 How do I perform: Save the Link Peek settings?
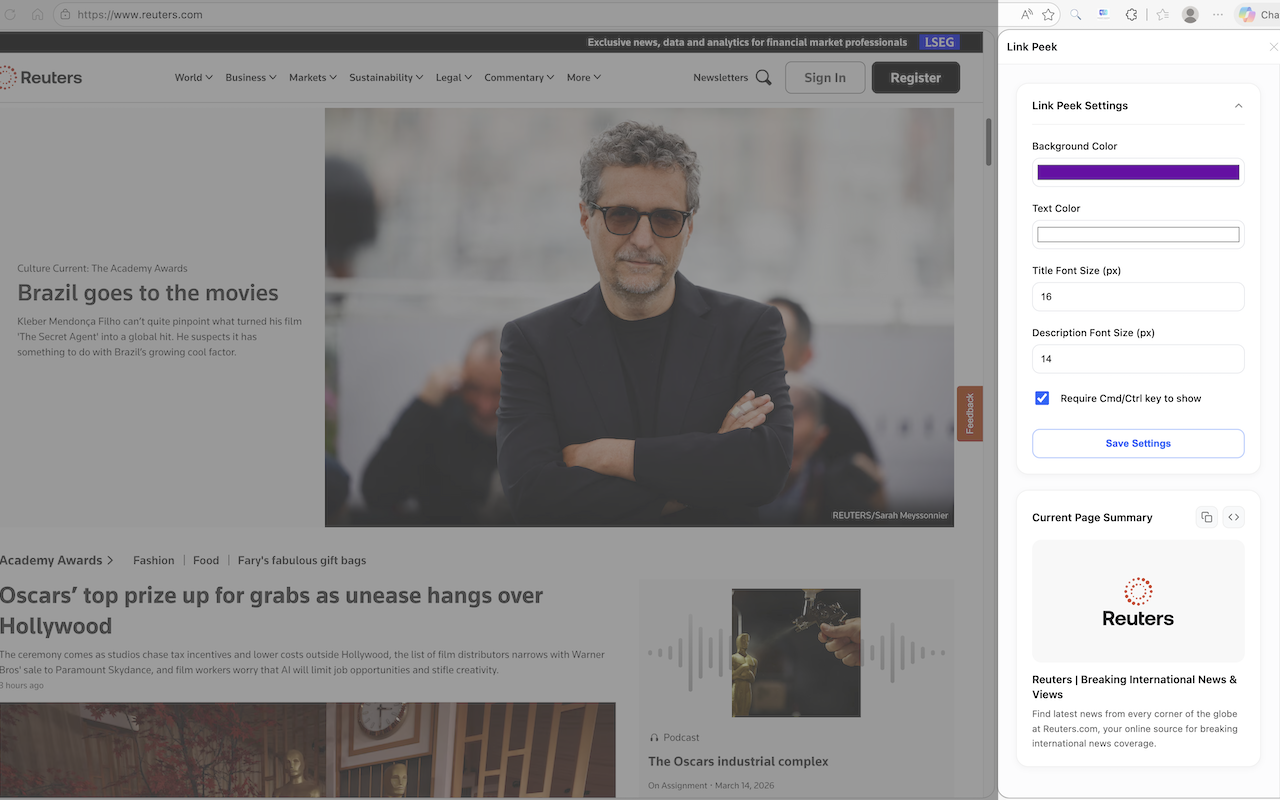pyautogui.click(x=1138, y=443)
